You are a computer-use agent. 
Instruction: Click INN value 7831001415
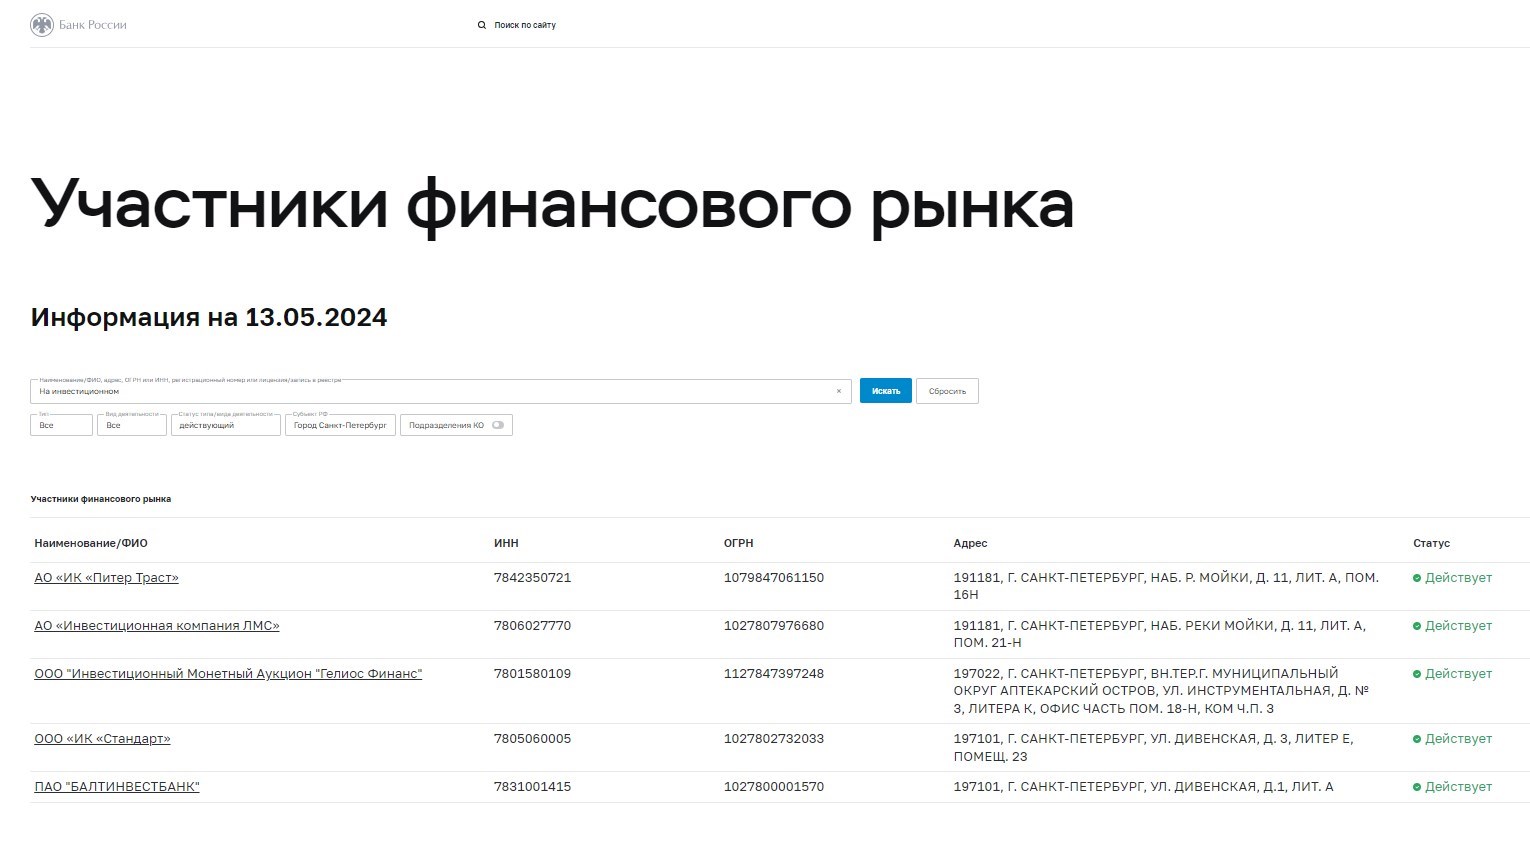tap(532, 787)
